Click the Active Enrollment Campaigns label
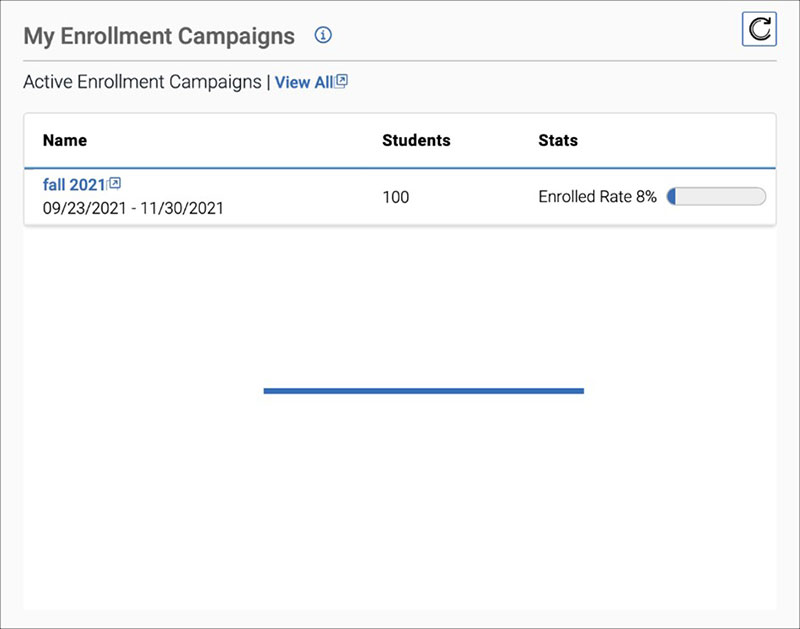The height and width of the screenshot is (629, 800). coord(140,82)
